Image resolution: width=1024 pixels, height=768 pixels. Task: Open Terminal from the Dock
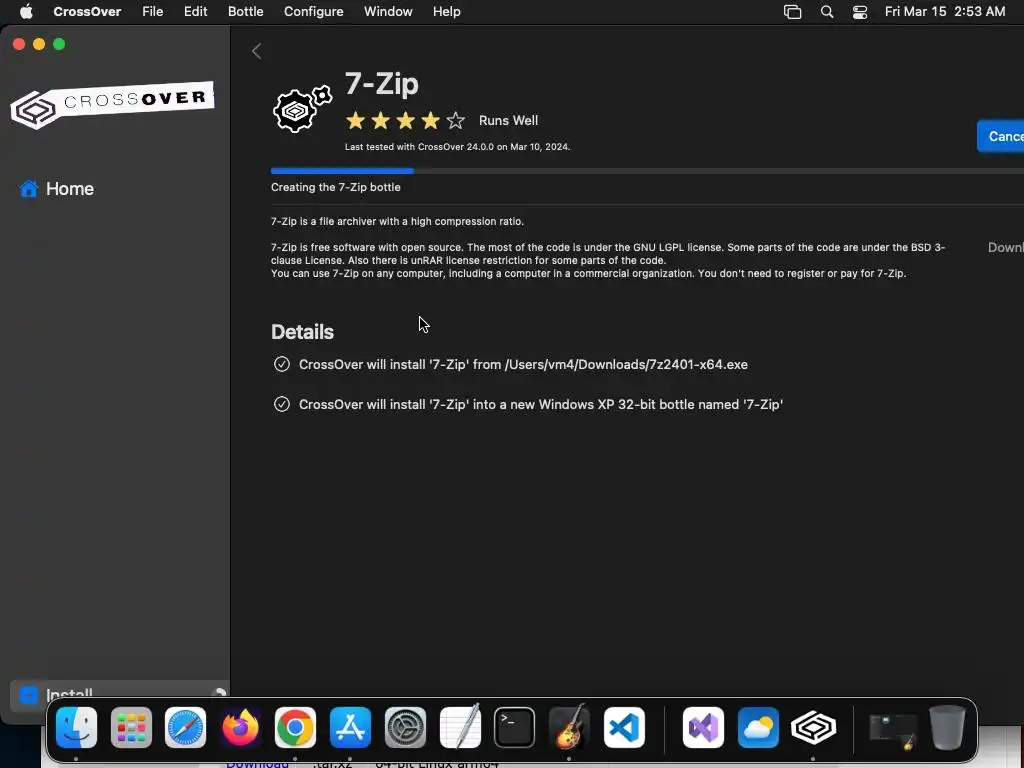[515, 727]
